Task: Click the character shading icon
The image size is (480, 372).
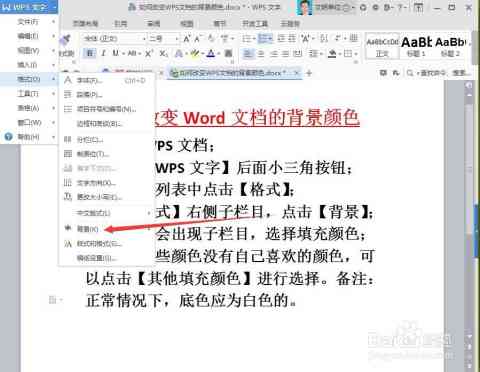Action: [x=228, y=53]
